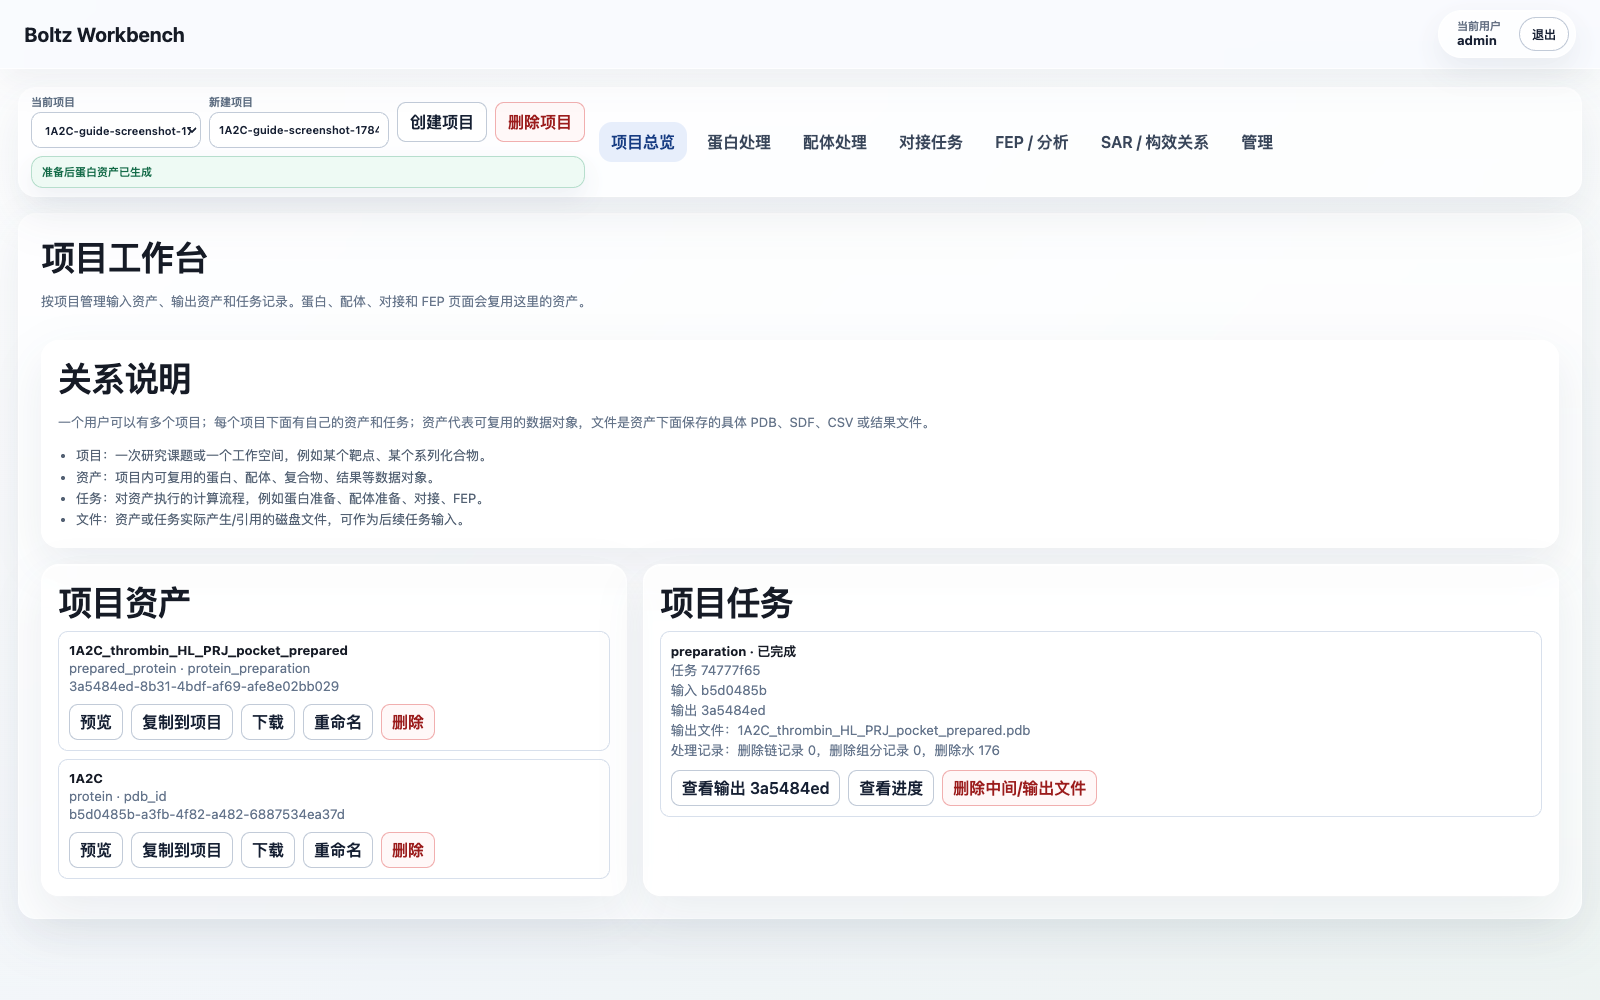Click 退出 to log out
This screenshot has width=1600, height=1000.
click(1544, 34)
